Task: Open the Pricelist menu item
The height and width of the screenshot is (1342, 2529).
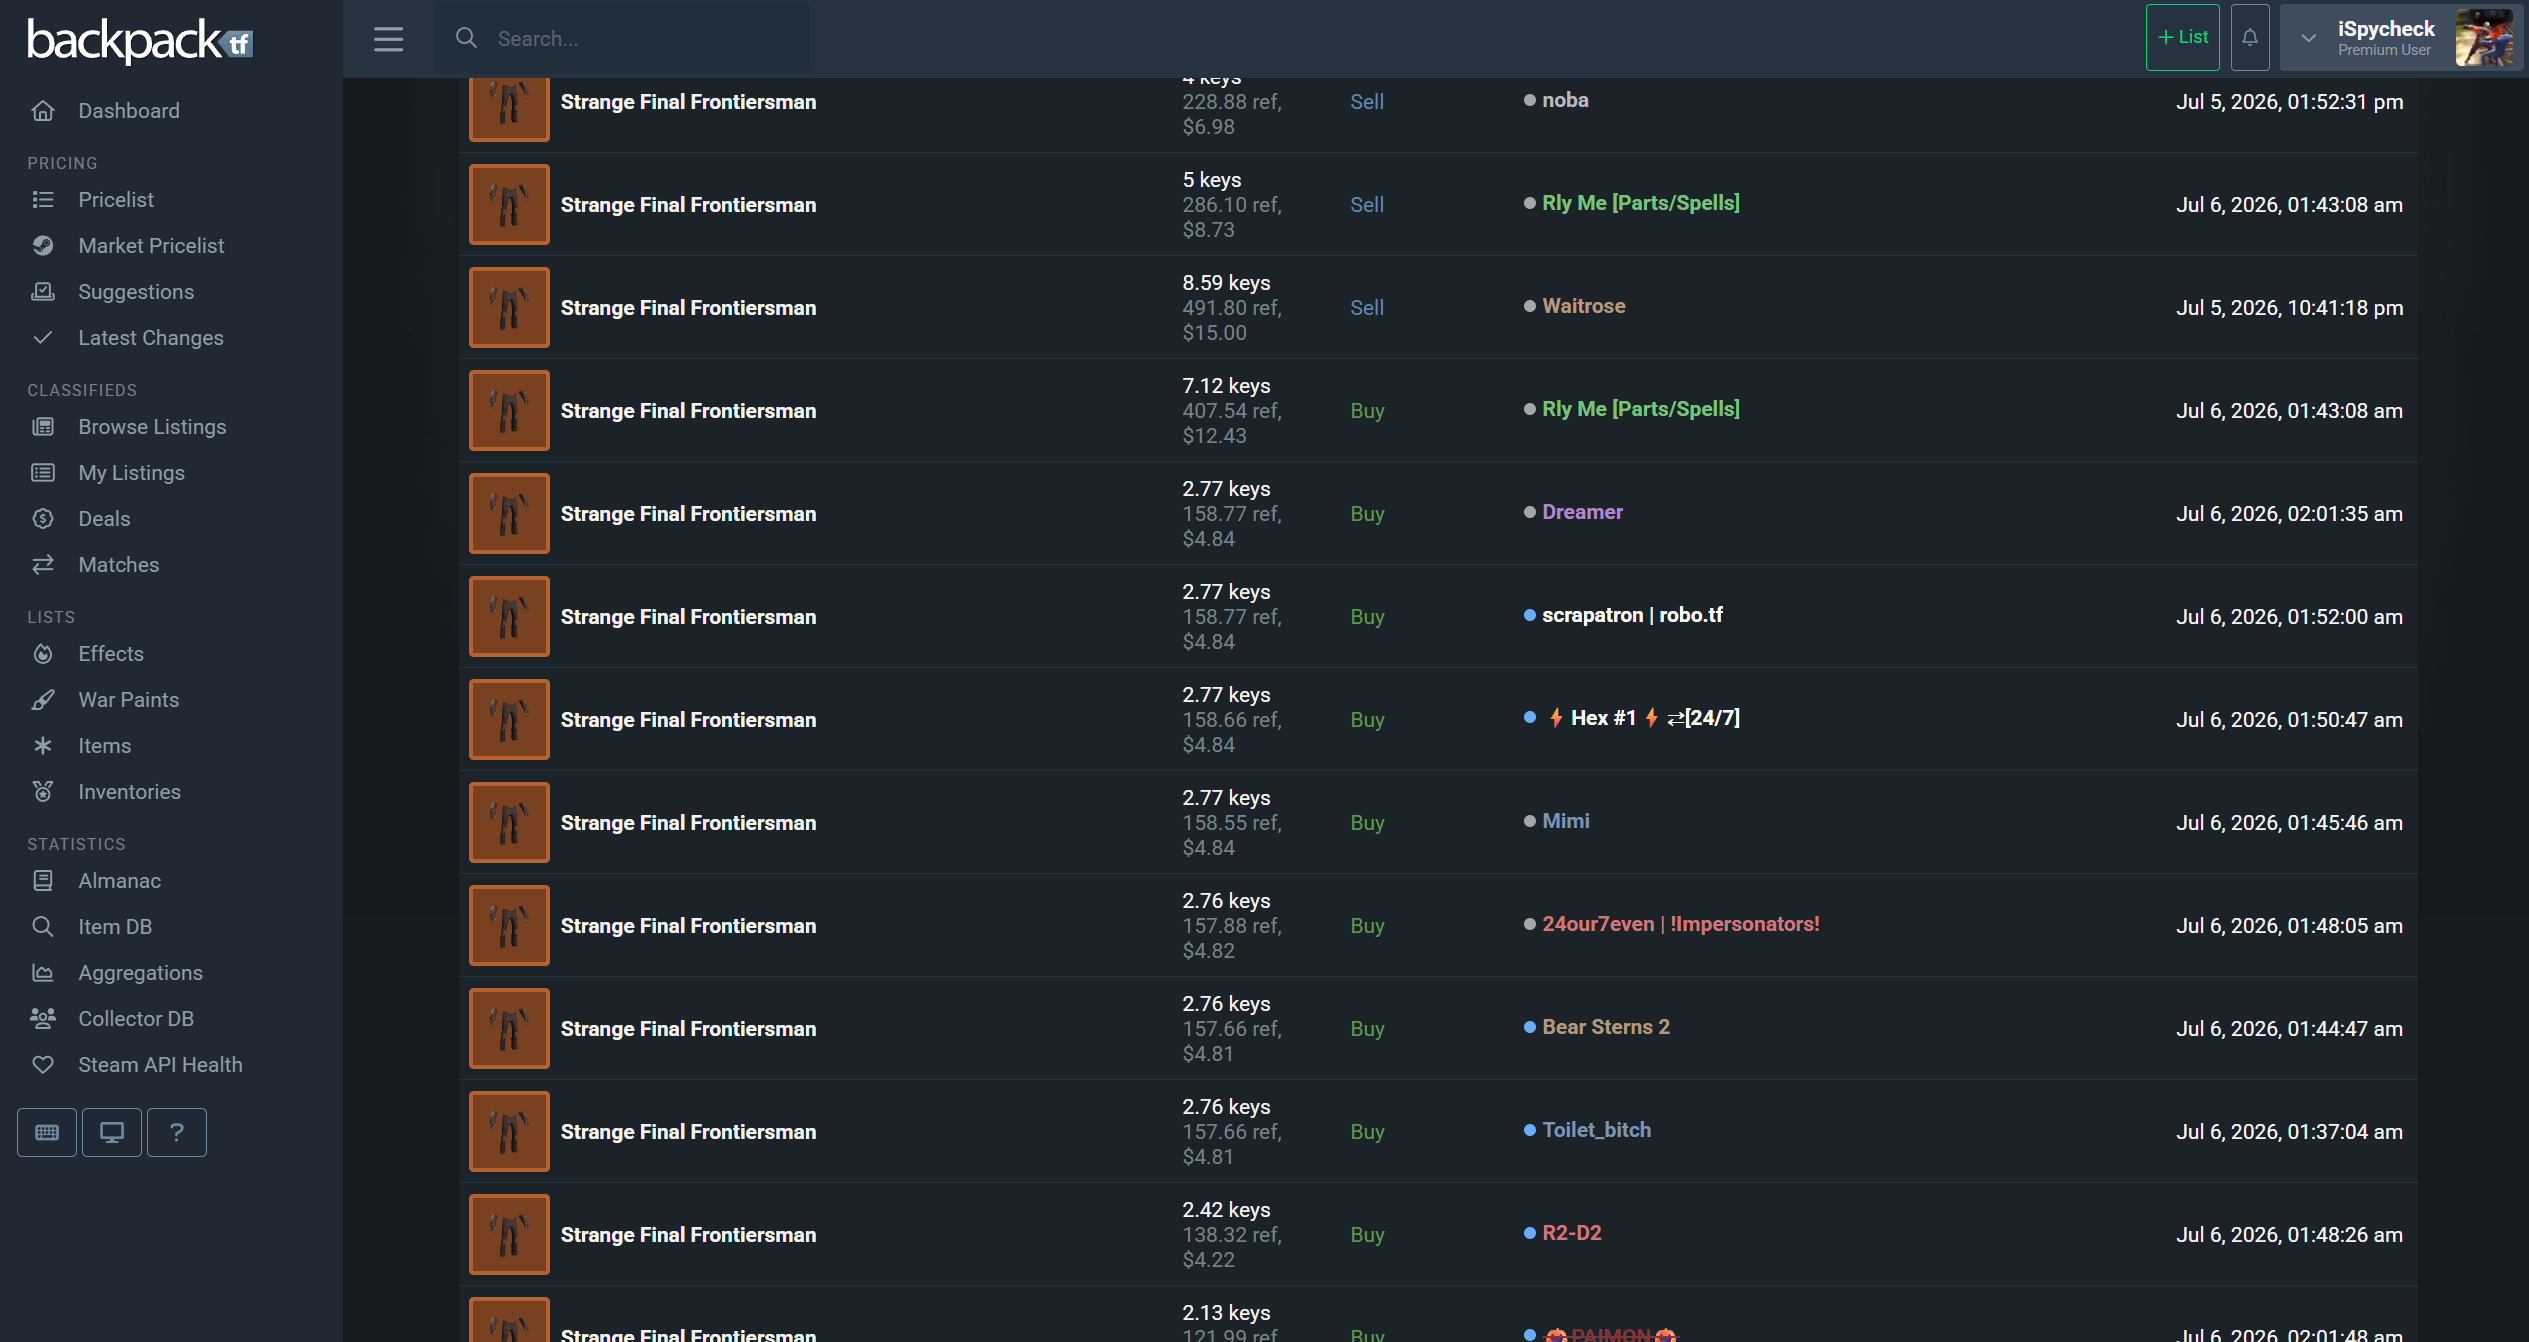Action: 116,200
